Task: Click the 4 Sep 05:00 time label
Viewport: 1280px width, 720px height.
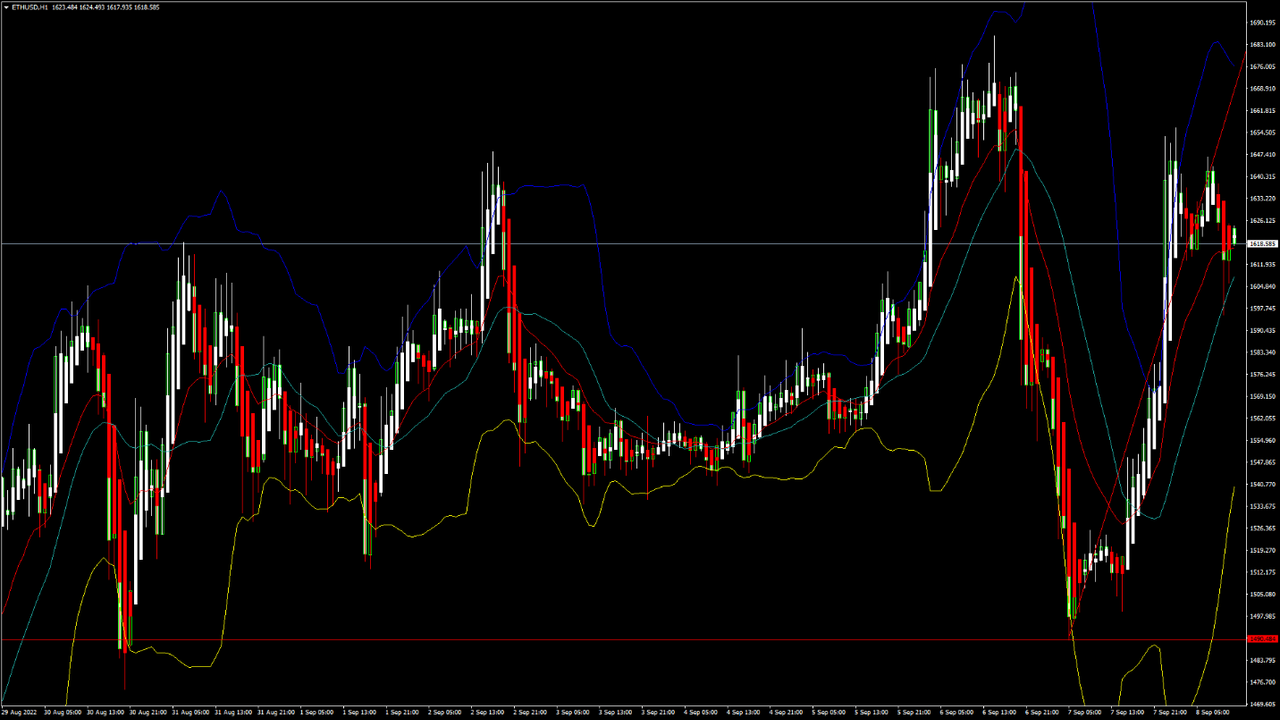Action: click(x=703, y=713)
